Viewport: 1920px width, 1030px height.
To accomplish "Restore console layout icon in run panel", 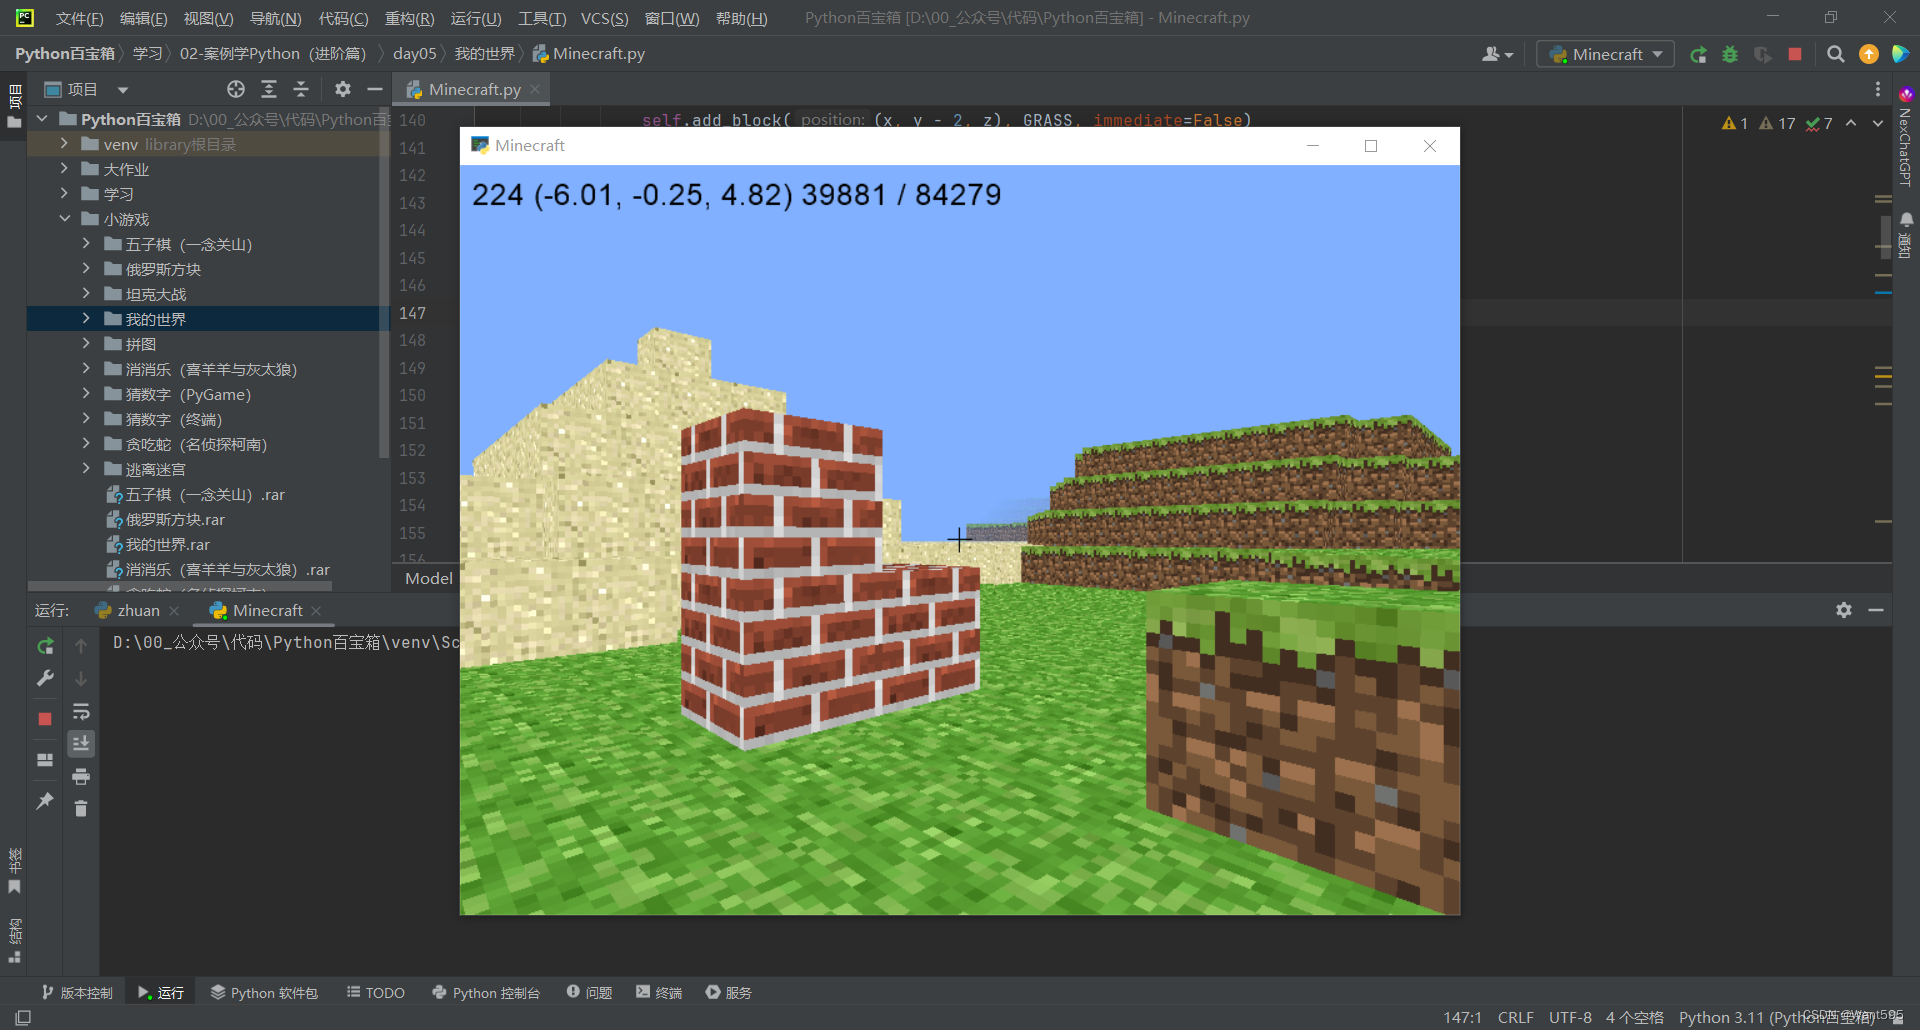I will click(45, 760).
